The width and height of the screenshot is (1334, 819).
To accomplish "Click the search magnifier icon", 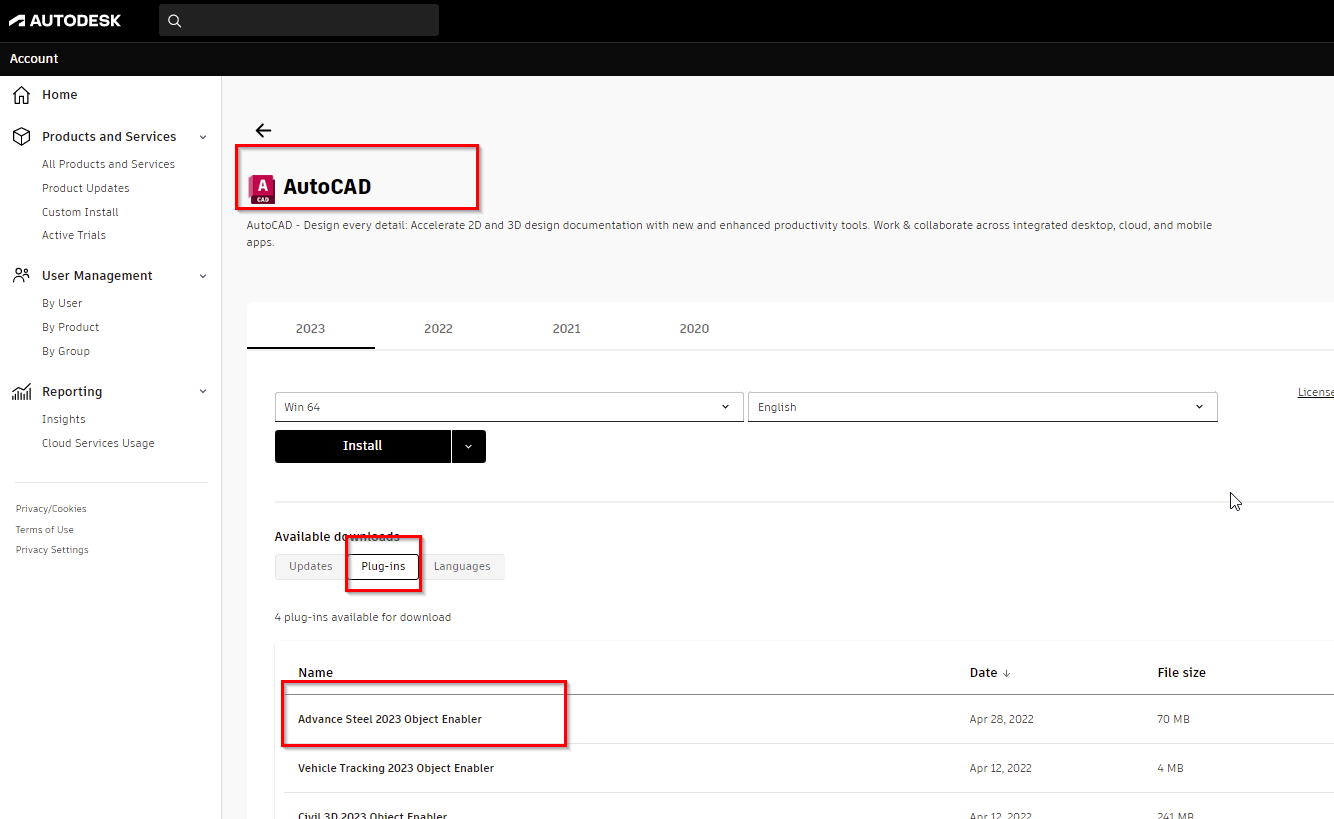I will pyautogui.click(x=175, y=21).
